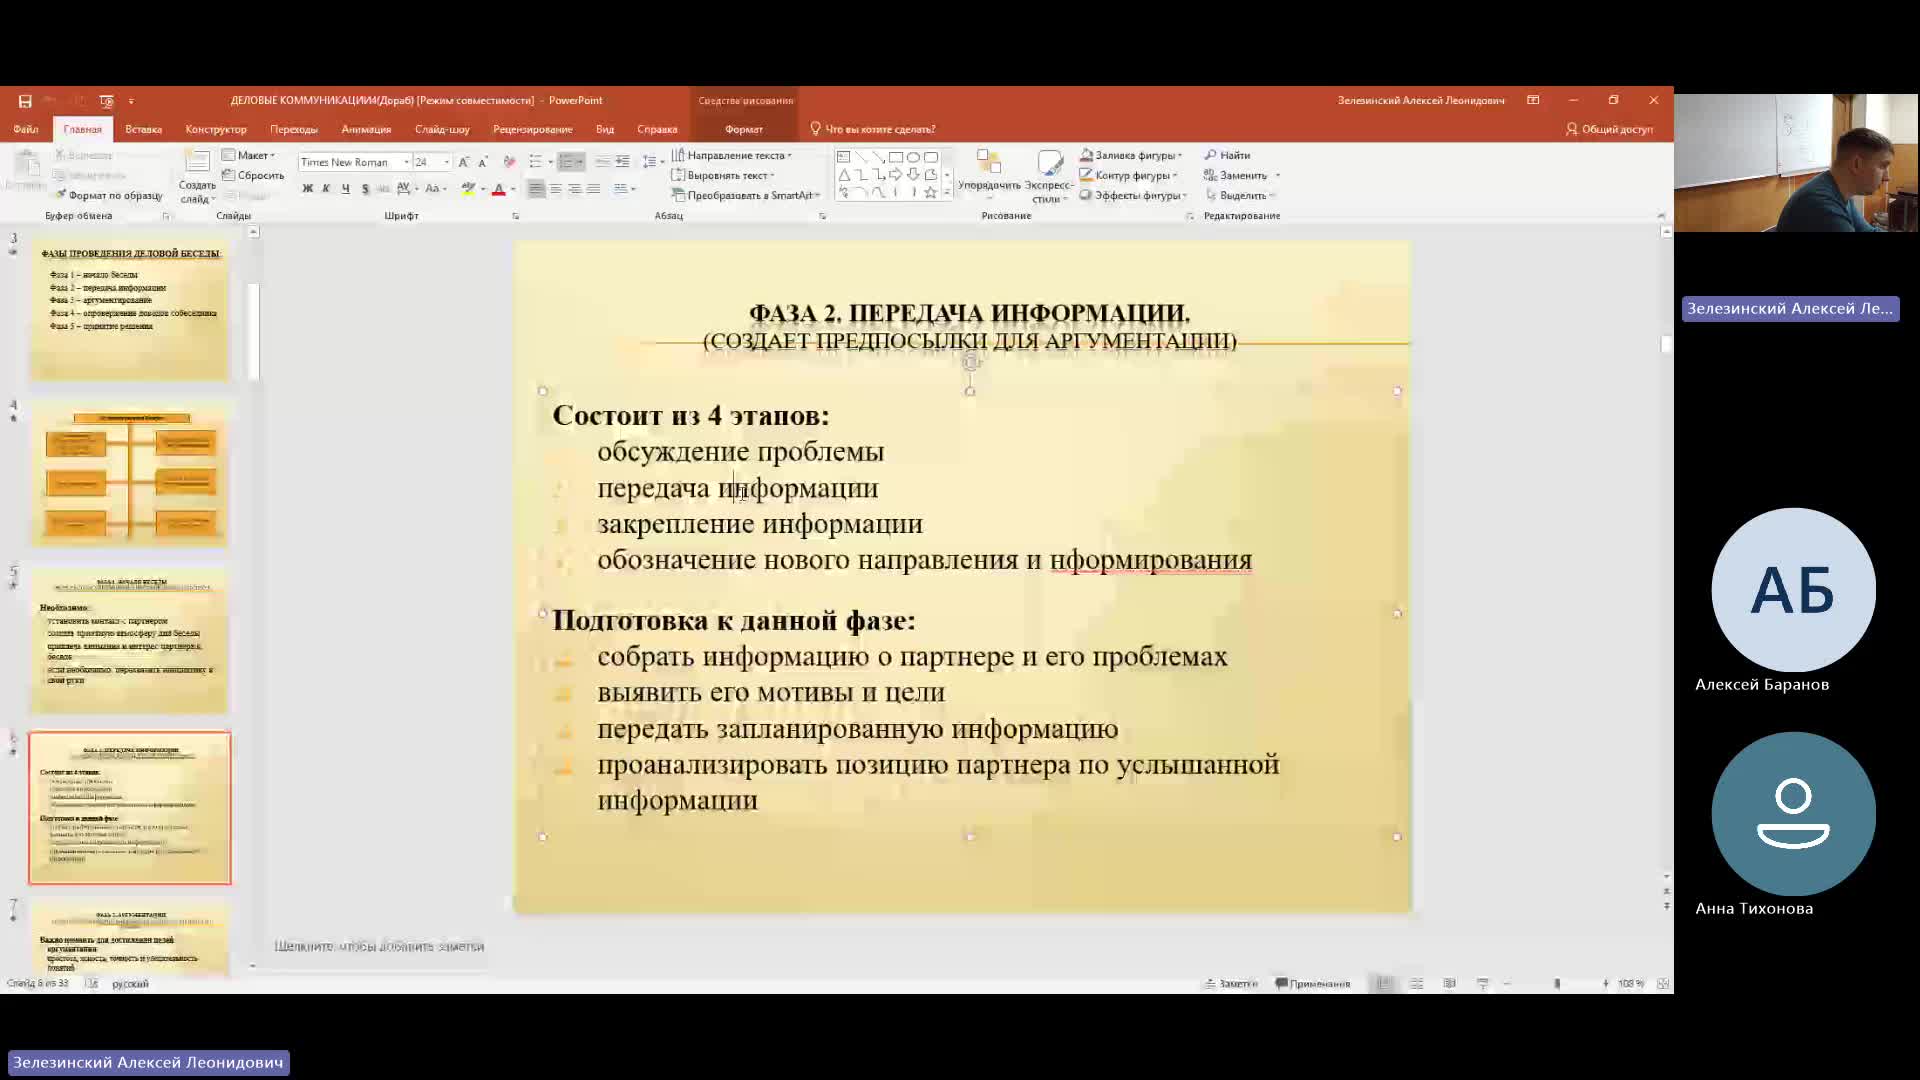Open Shape Fill (Заливка фигуры) dropdown
Screen dimensions: 1920x1080
point(1131,155)
